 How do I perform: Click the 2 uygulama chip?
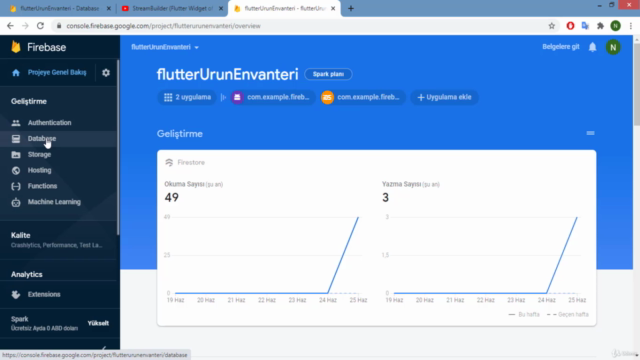point(187,97)
